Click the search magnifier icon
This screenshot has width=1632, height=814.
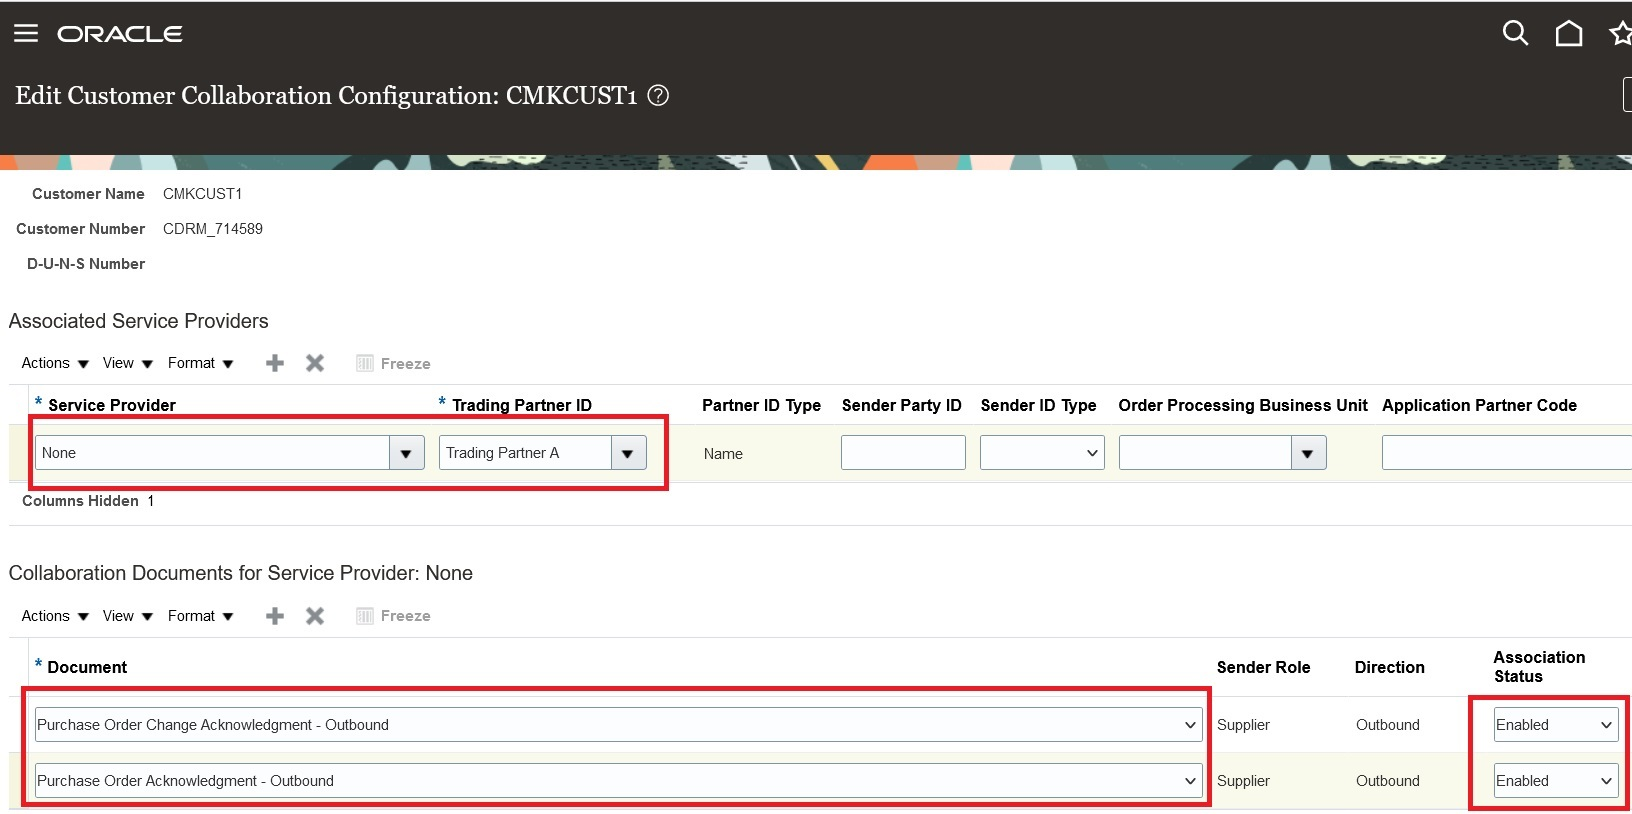click(1515, 33)
